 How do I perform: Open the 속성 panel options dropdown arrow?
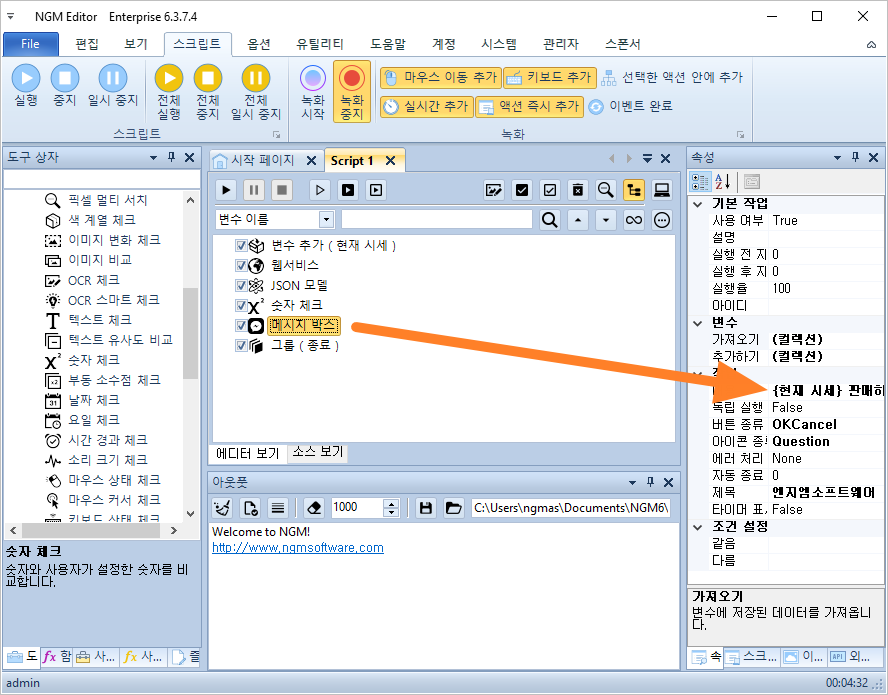[837, 157]
